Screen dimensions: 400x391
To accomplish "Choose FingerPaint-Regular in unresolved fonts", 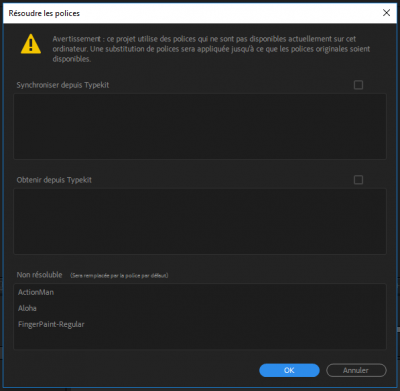I will [x=51, y=324].
